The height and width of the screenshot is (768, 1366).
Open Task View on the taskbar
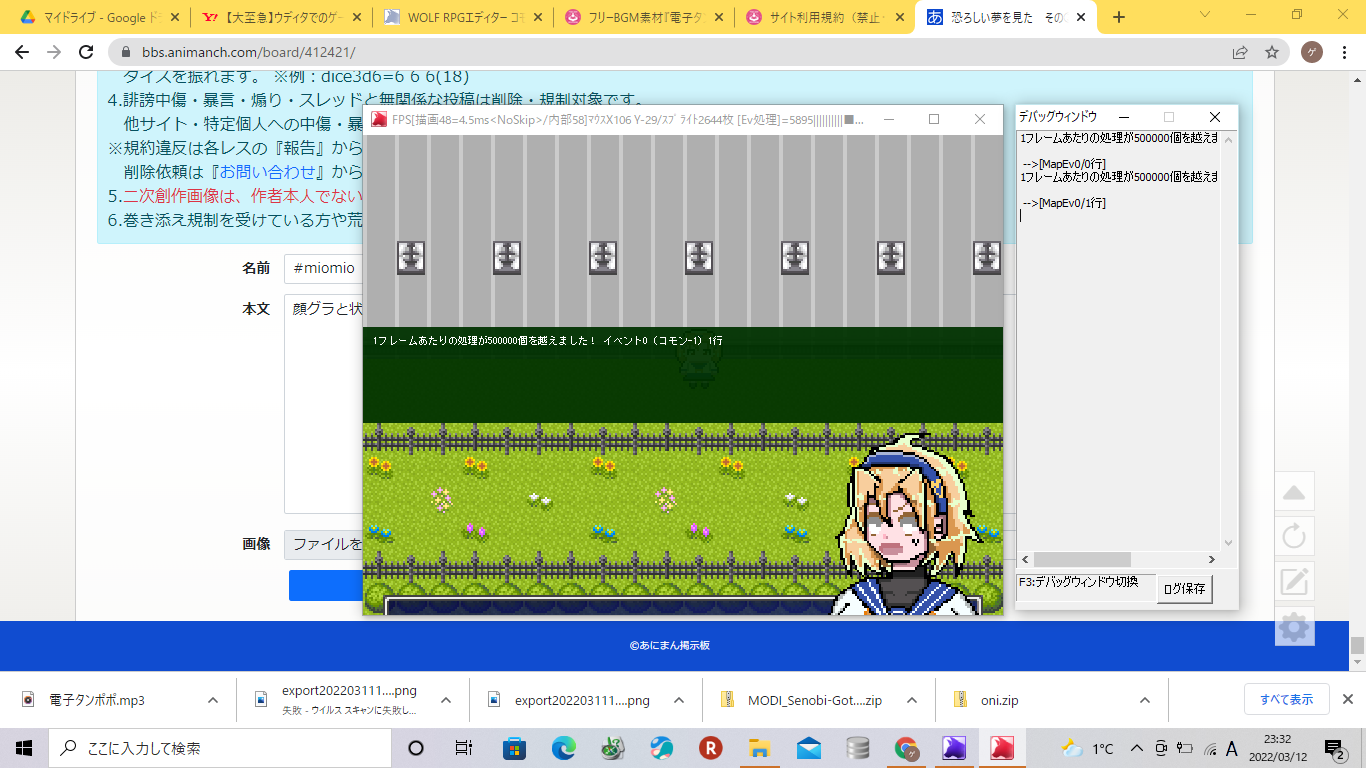click(464, 748)
